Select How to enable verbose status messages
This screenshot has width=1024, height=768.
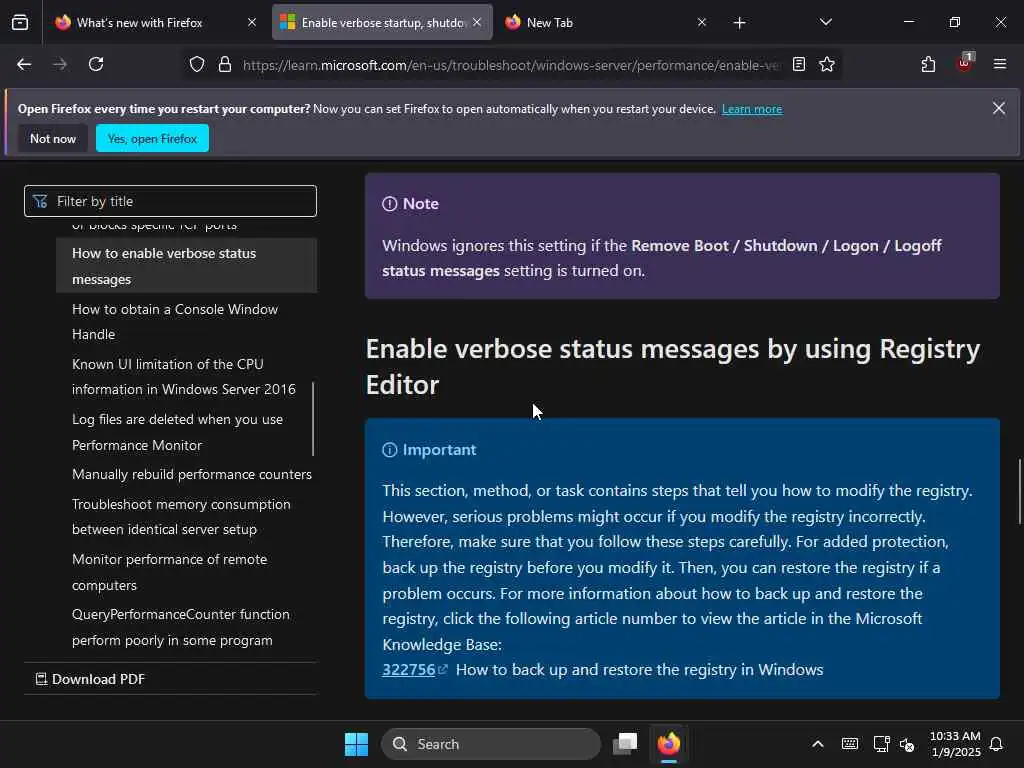(x=186, y=266)
